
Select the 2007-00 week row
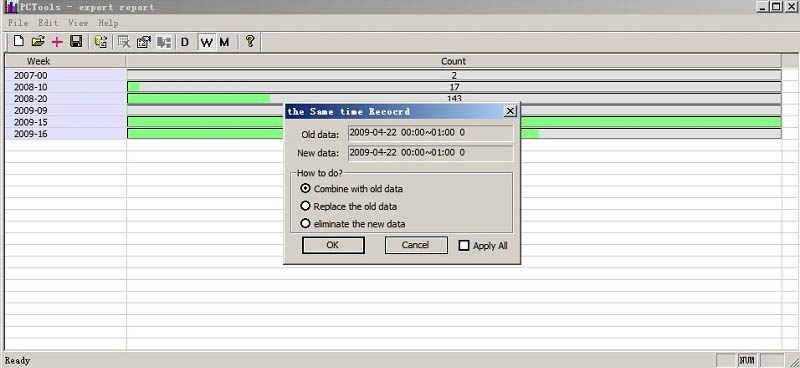[x=66, y=76]
